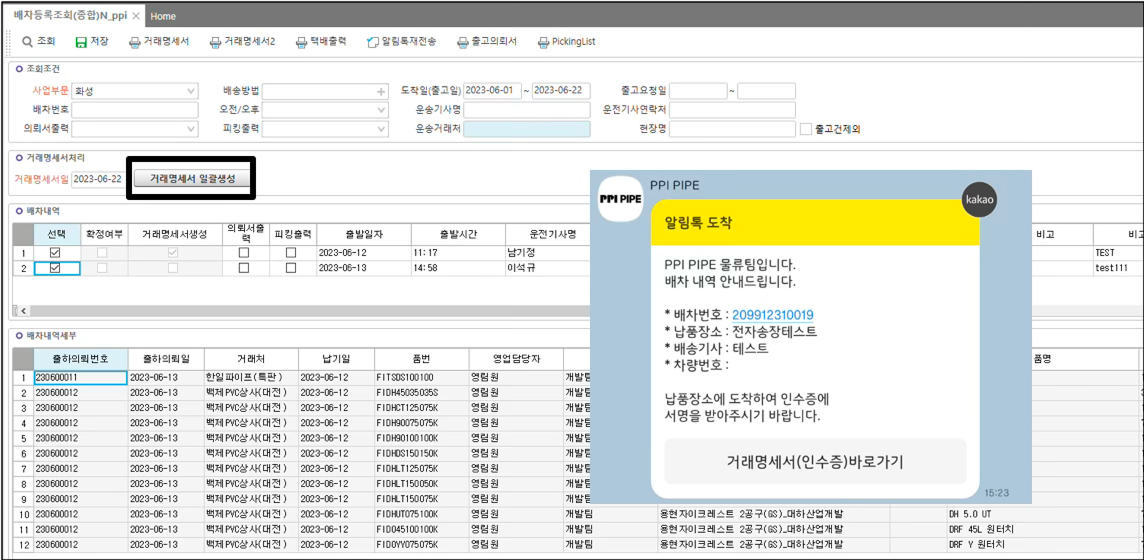The height and width of the screenshot is (560, 1144).
Task: Click the 출발일자 column header
Action: [x=363, y=234]
